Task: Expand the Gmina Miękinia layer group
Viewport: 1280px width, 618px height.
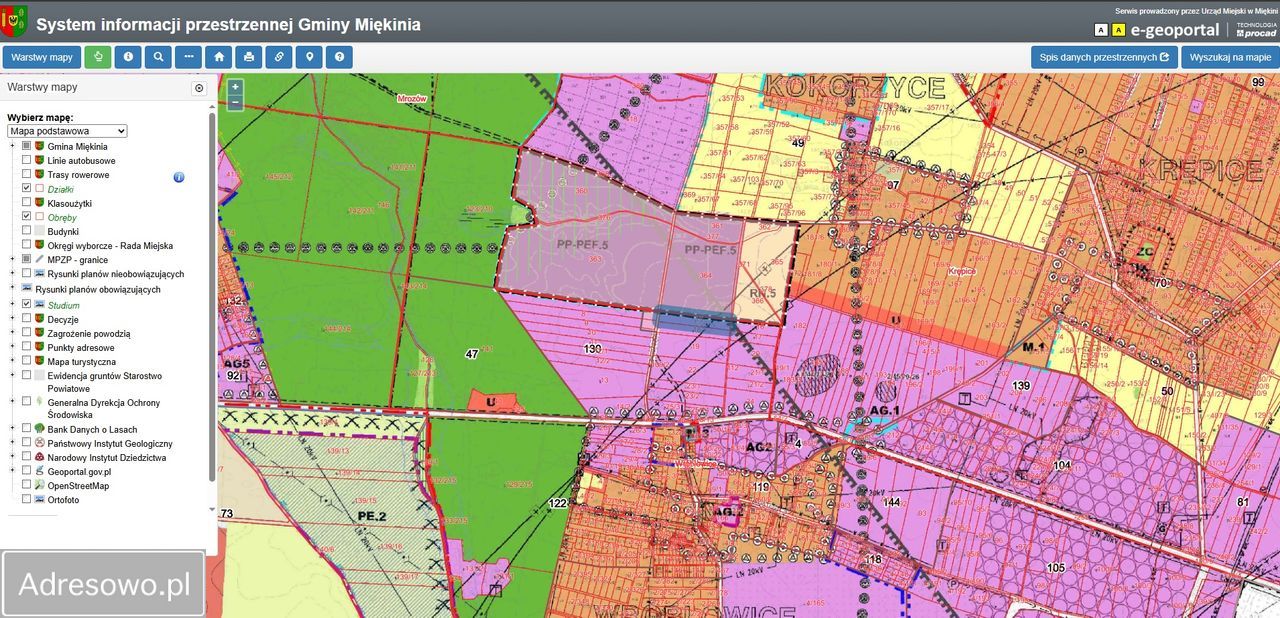Action: click(12, 146)
